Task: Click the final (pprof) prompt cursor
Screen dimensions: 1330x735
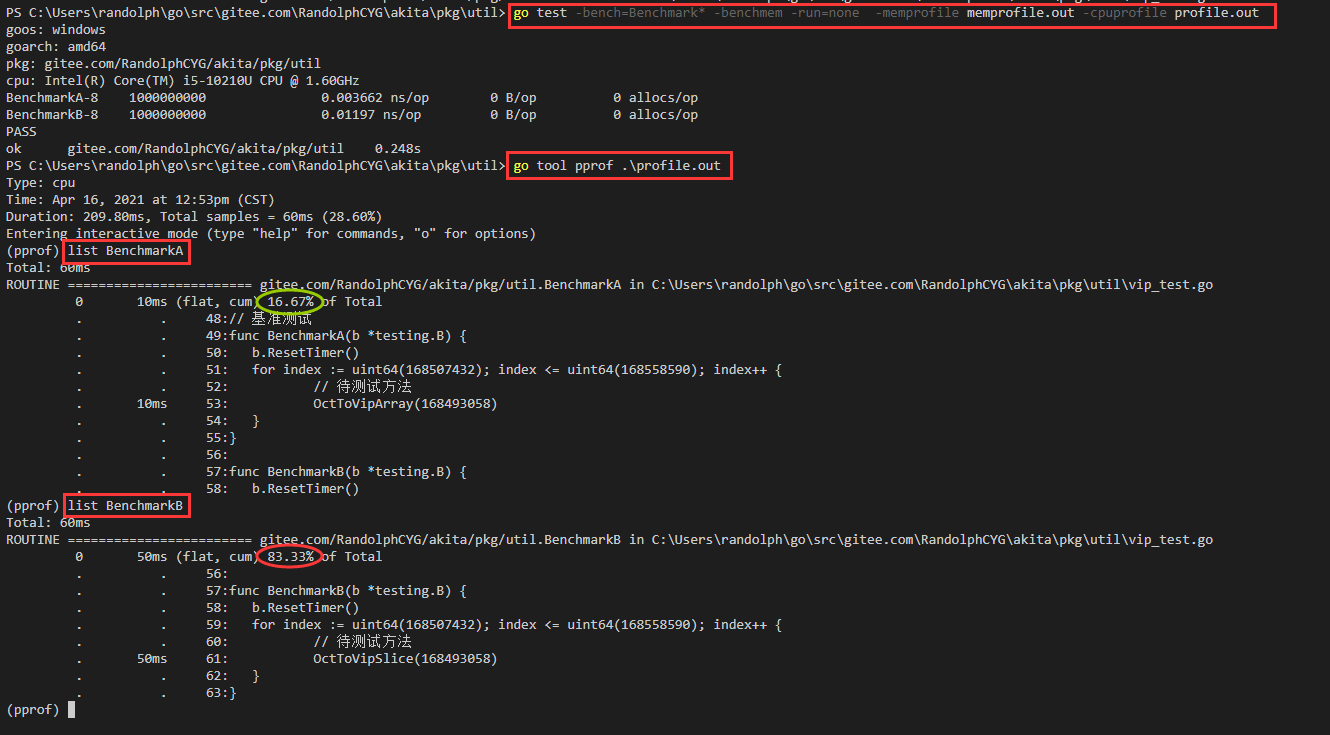Action: click(71, 710)
